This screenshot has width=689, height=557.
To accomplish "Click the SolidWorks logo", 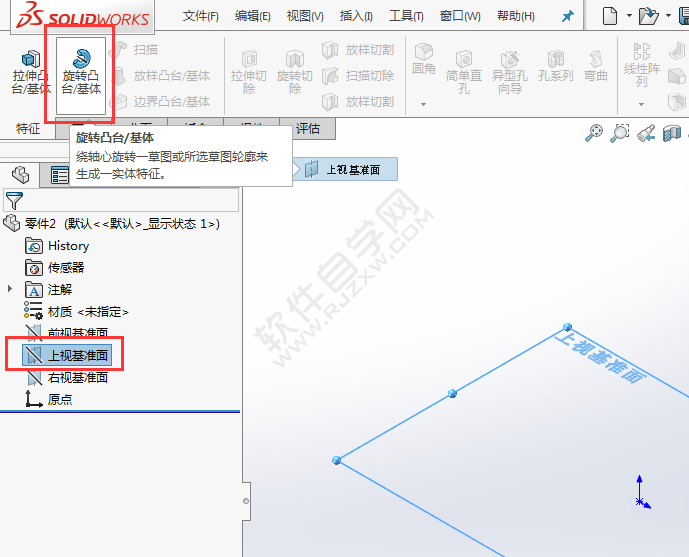I will click(82, 16).
